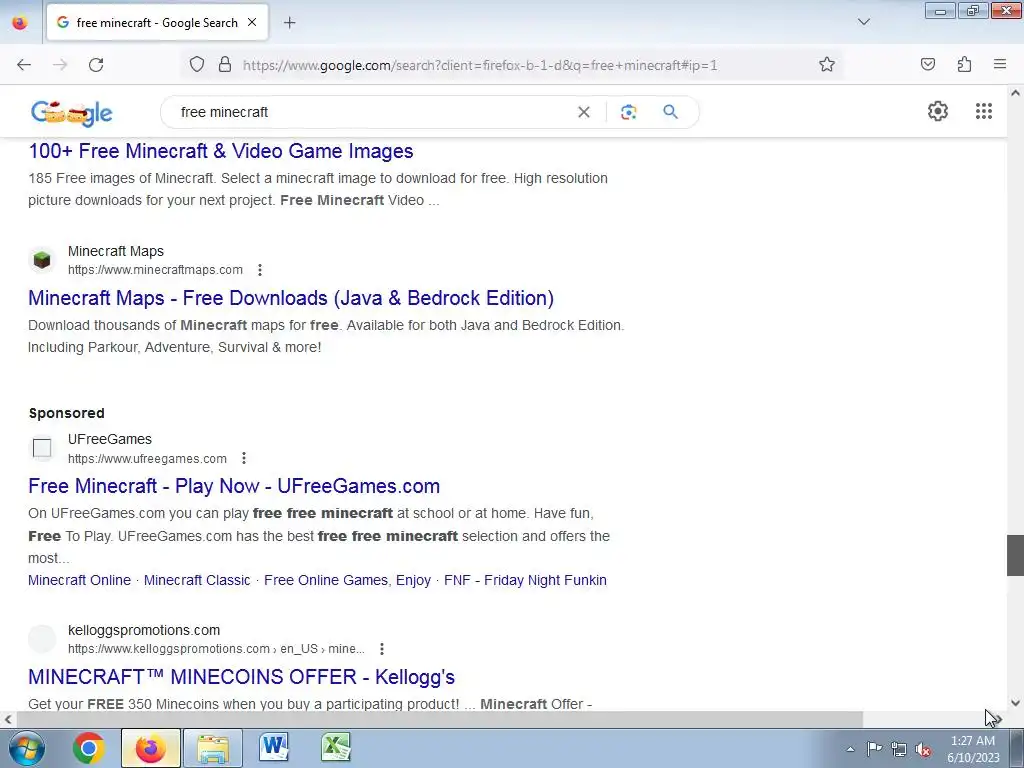The height and width of the screenshot is (768, 1024).
Task: Open more options for Minecraft Maps result
Action: 260,270
